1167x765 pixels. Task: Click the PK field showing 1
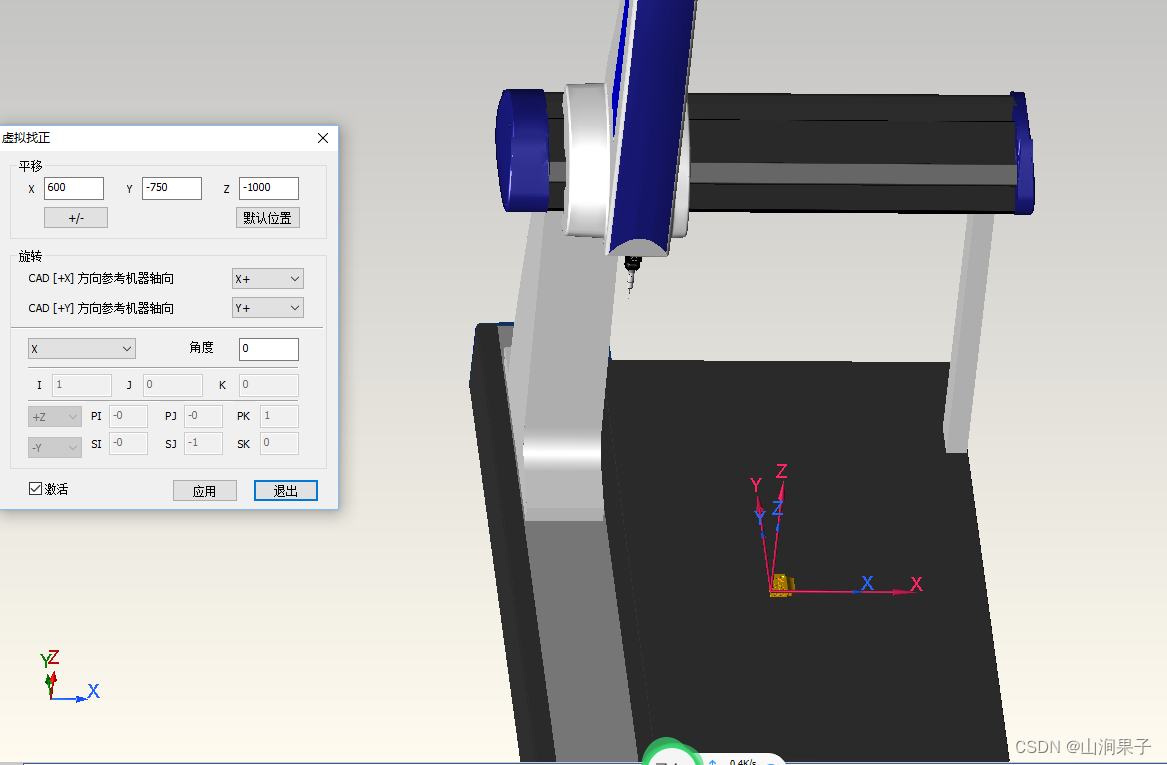279,417
